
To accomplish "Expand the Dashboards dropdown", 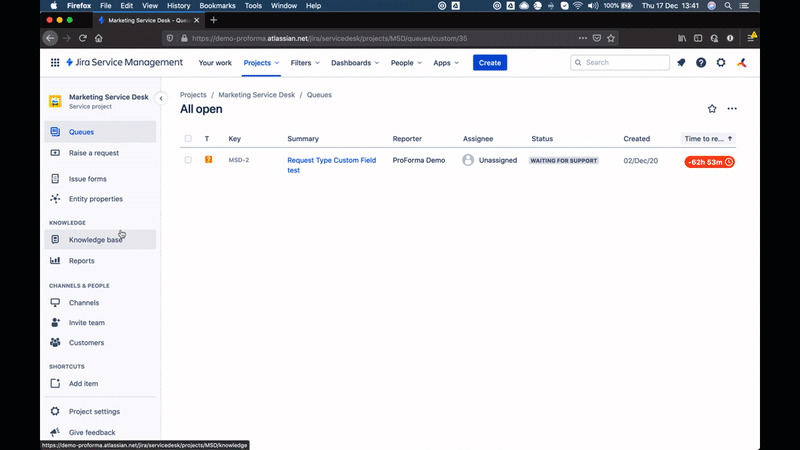I will pos(355,63).
